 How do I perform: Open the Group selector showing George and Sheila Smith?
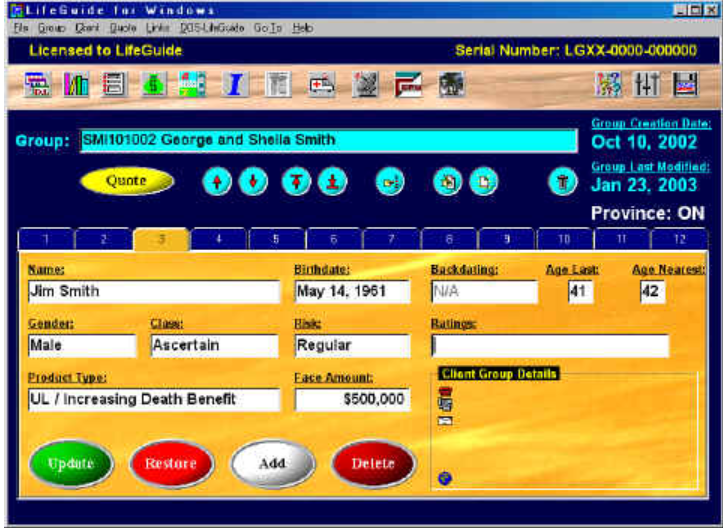point(328,140)
